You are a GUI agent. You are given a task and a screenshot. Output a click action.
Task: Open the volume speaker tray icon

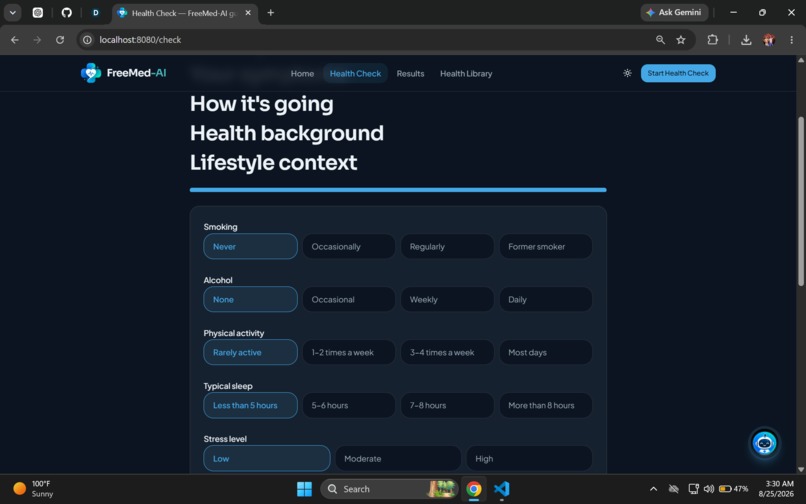coord(709,489)
